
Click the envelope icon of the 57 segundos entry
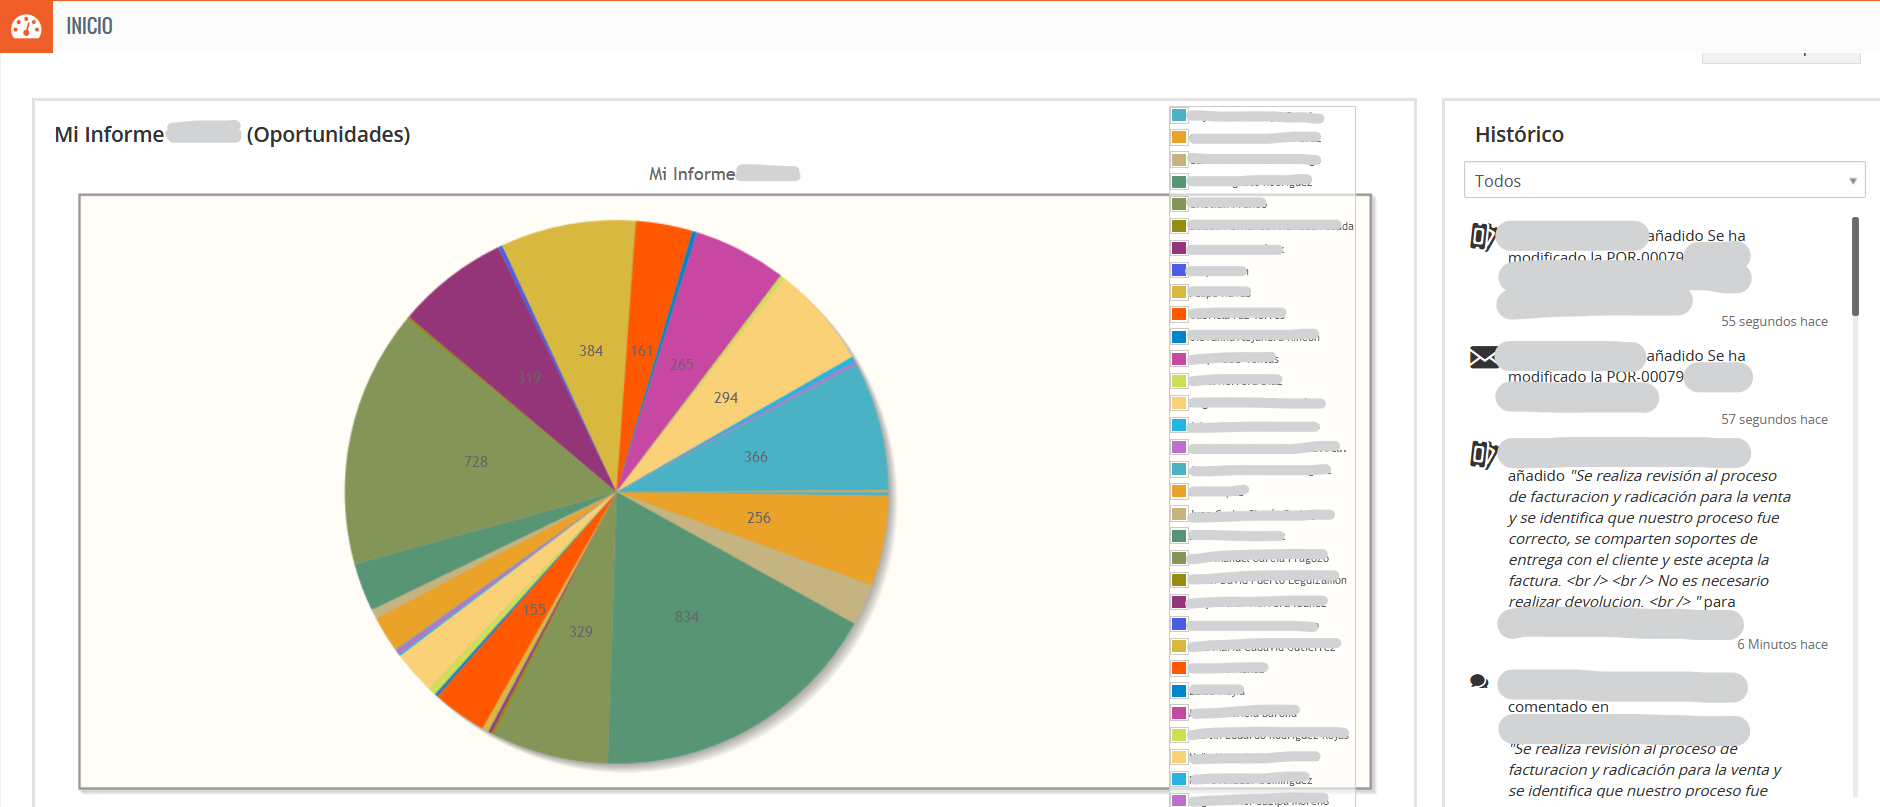(1484, 357)
